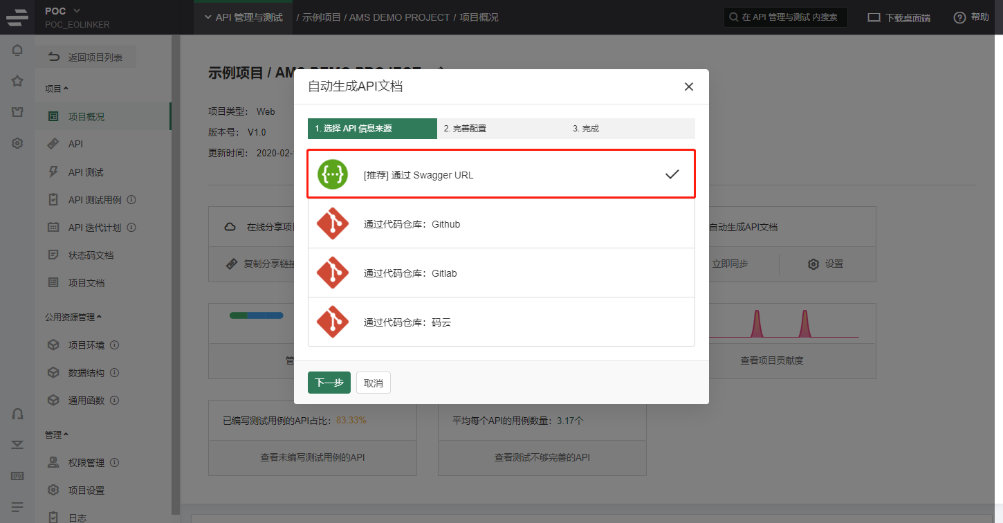Click info icon next to 数据结构
Image resolution: width=1003 pixels, height=523 pixels.
[x=115, y=373]
